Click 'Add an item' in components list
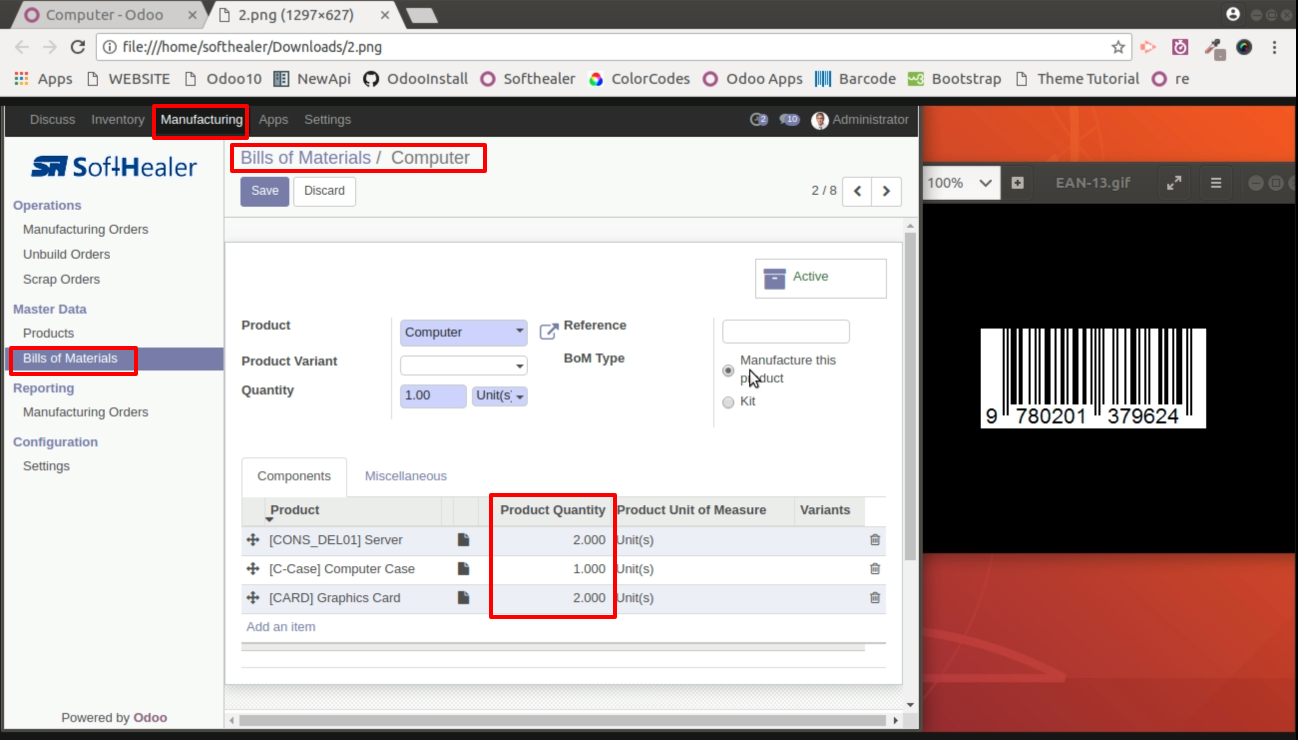Viewport: 1298px width, 740px height. 281,627
